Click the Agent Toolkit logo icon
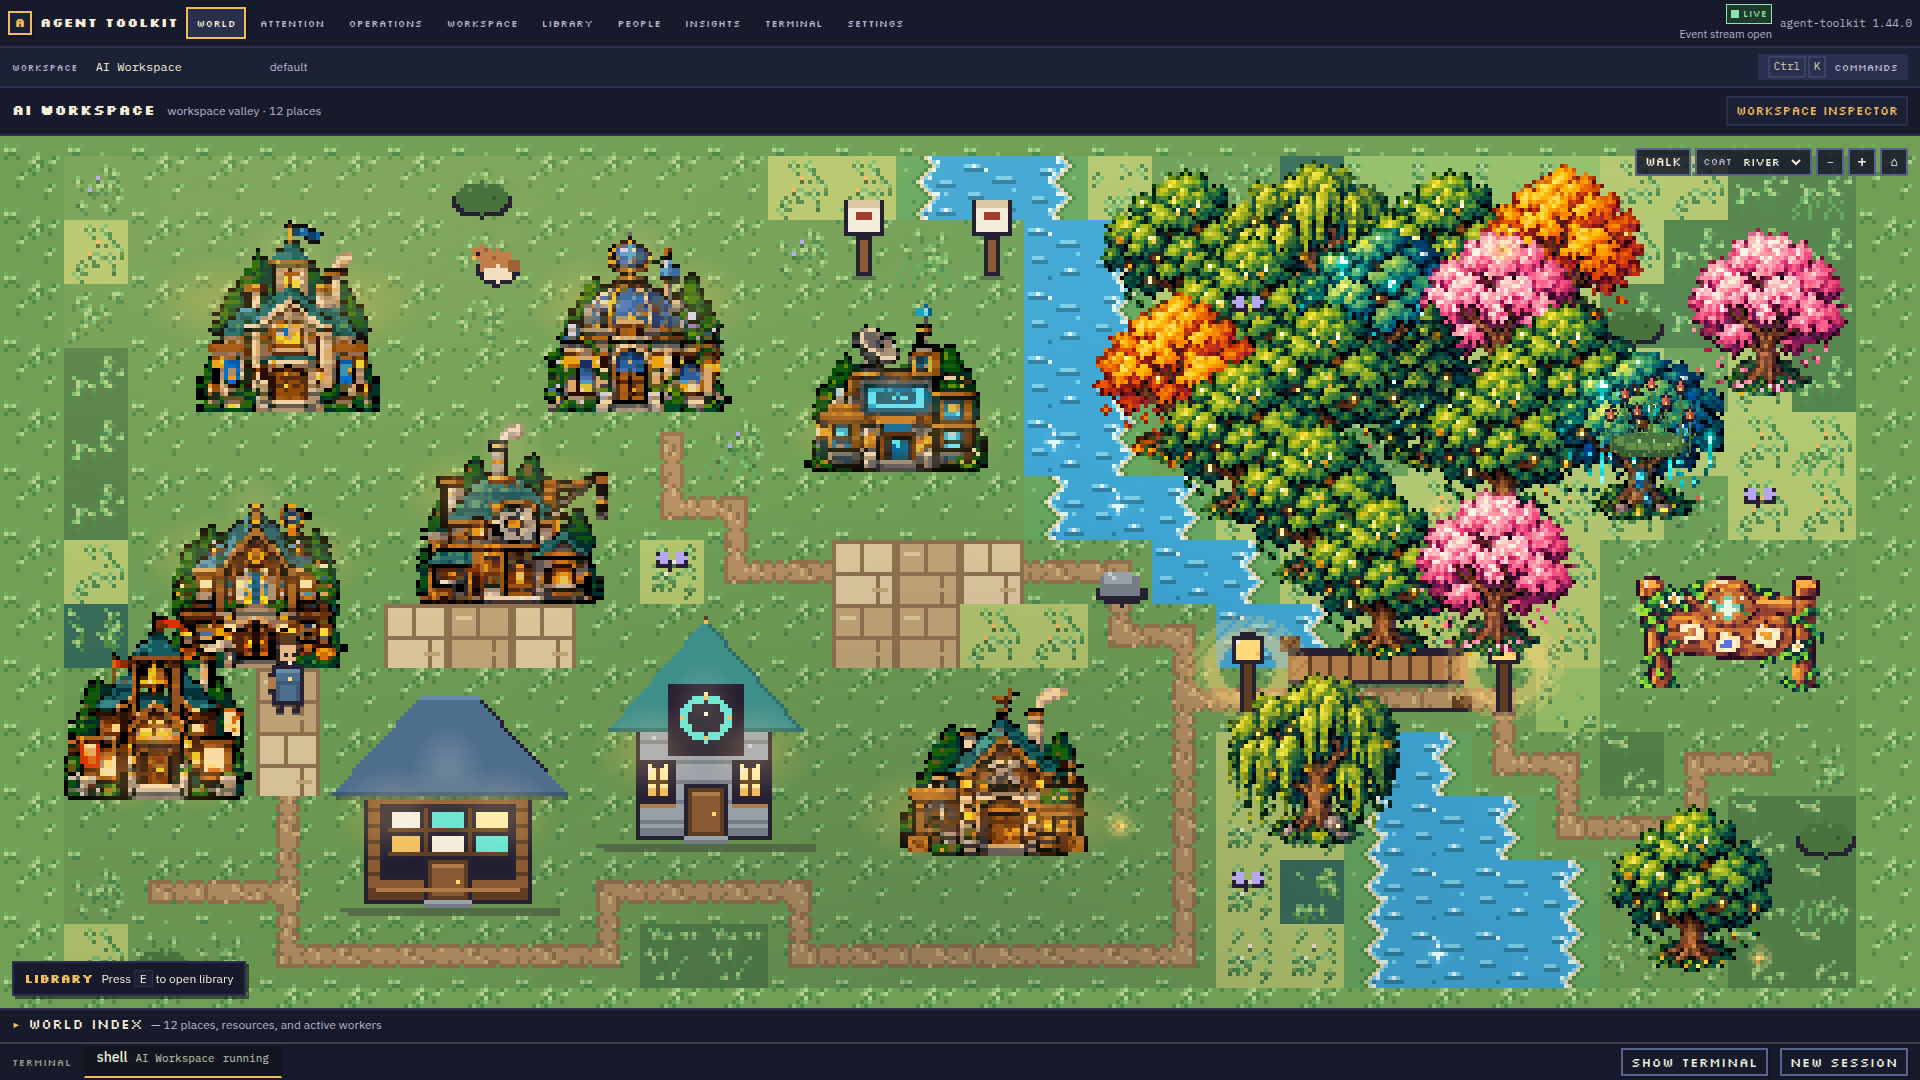 click(20, 22)
